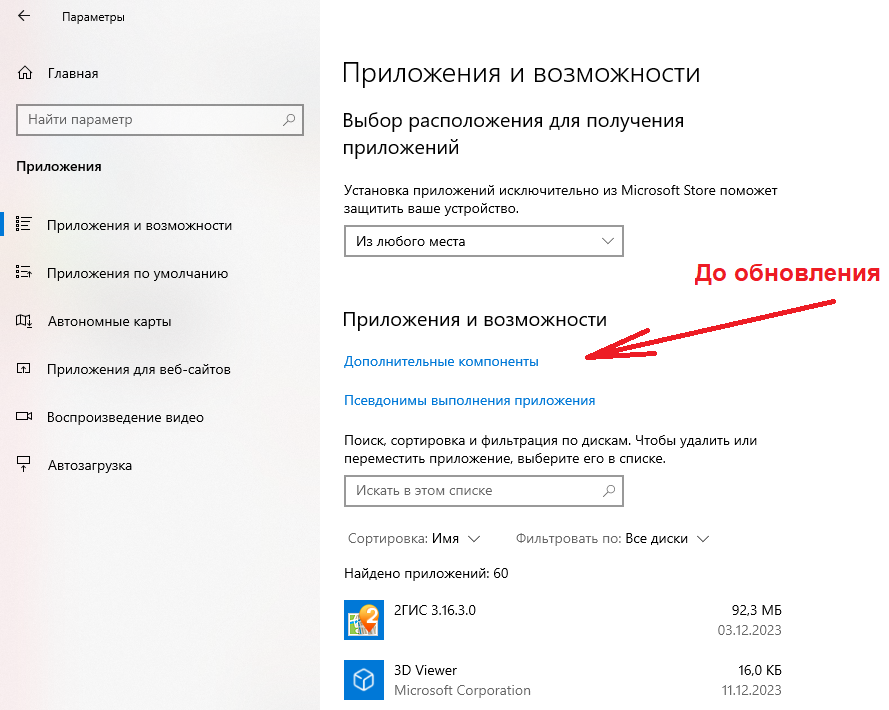This screenshot has width=889, height=710.
Task: Focus the Найти параметр search field
Action: [x=160, y=120]
